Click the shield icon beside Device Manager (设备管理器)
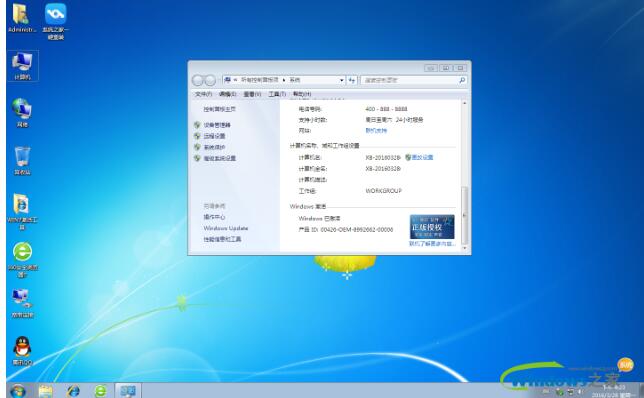The height and width of the screenshot is (398, 644). [x=197, y=125]
